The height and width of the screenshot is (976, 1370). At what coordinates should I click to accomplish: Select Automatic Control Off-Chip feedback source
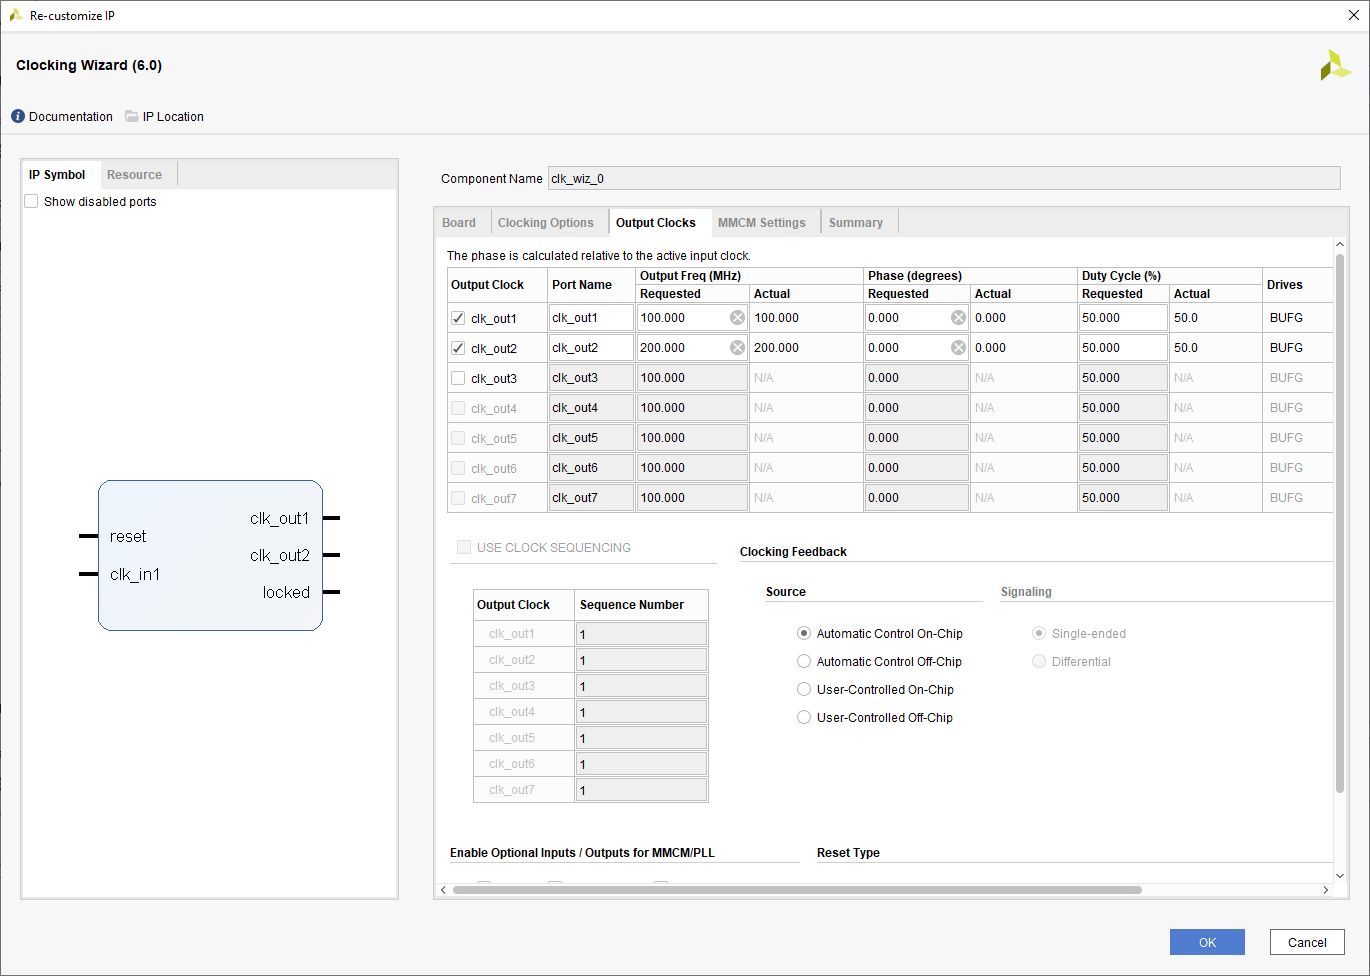click(804, 662)
